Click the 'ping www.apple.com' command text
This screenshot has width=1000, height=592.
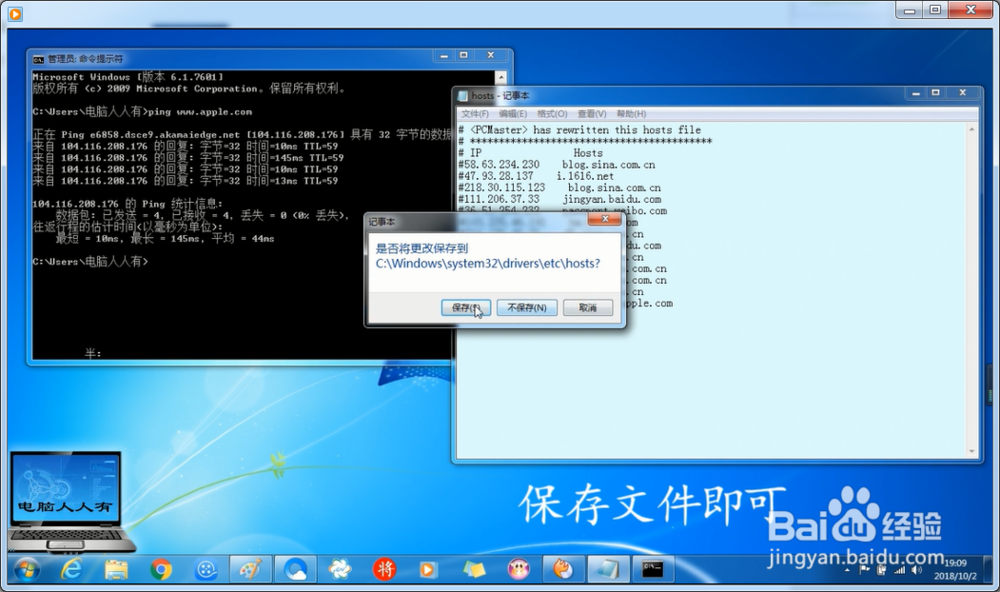200,112
